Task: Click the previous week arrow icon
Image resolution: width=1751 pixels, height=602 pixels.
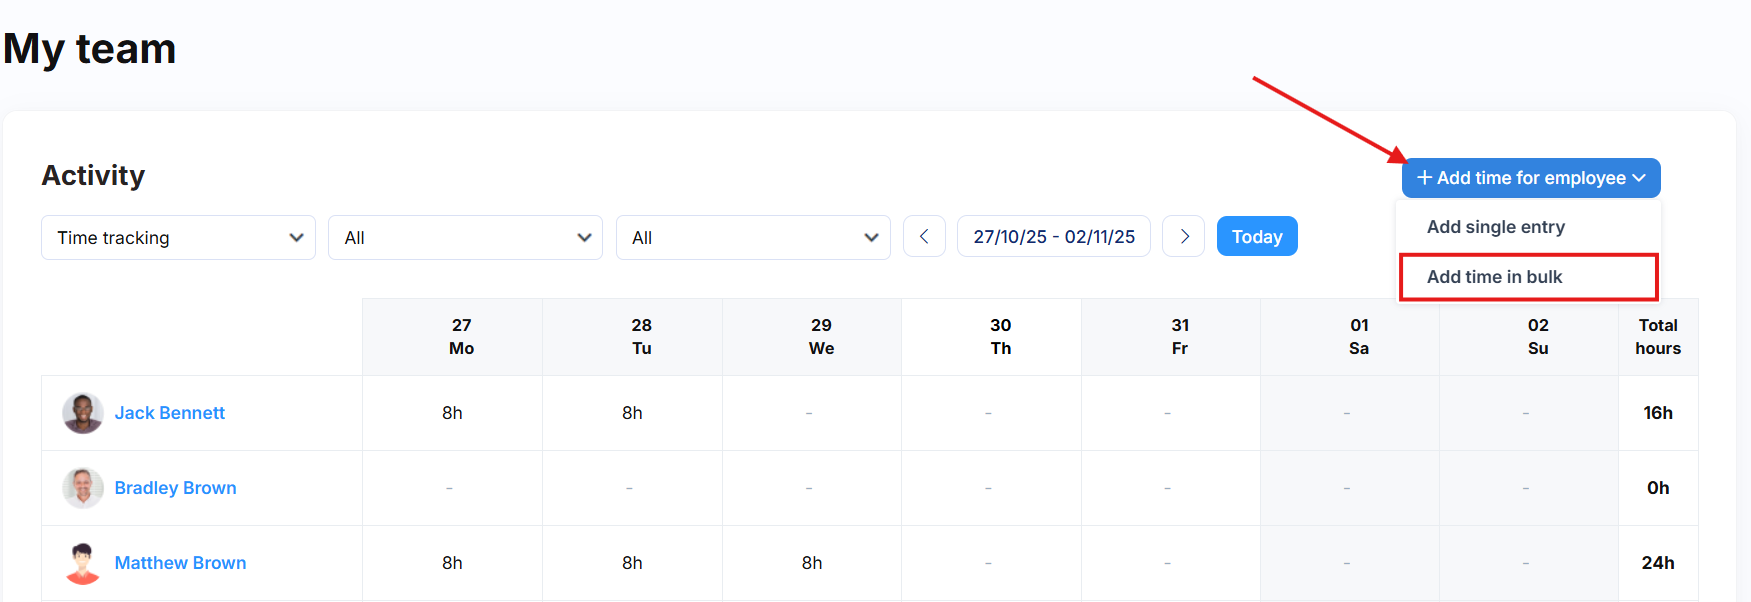Action: click(924, 237)
